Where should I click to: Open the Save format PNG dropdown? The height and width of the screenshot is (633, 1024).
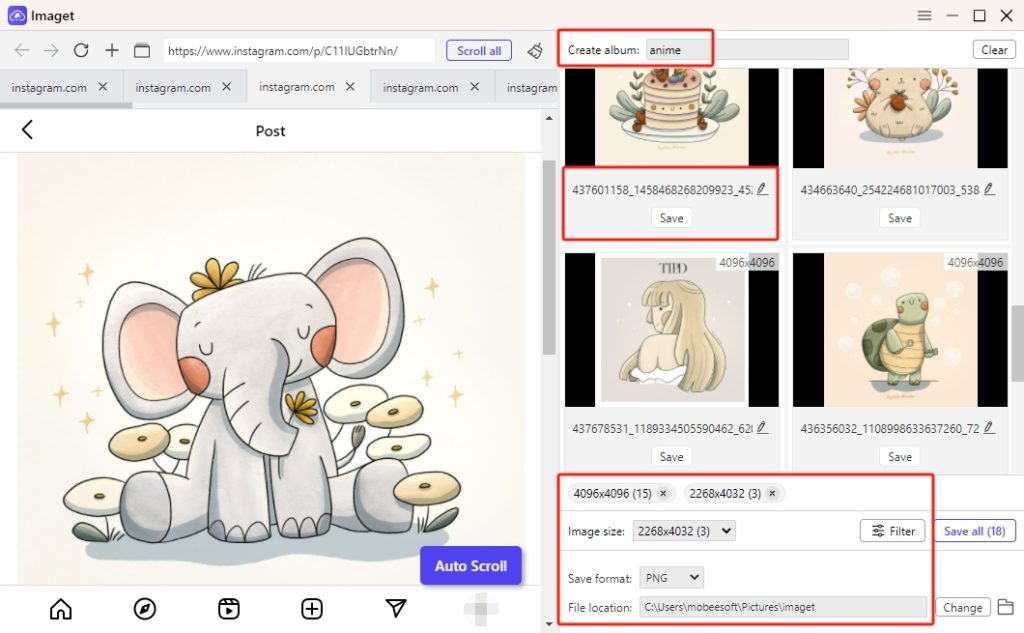pos(671,577)
